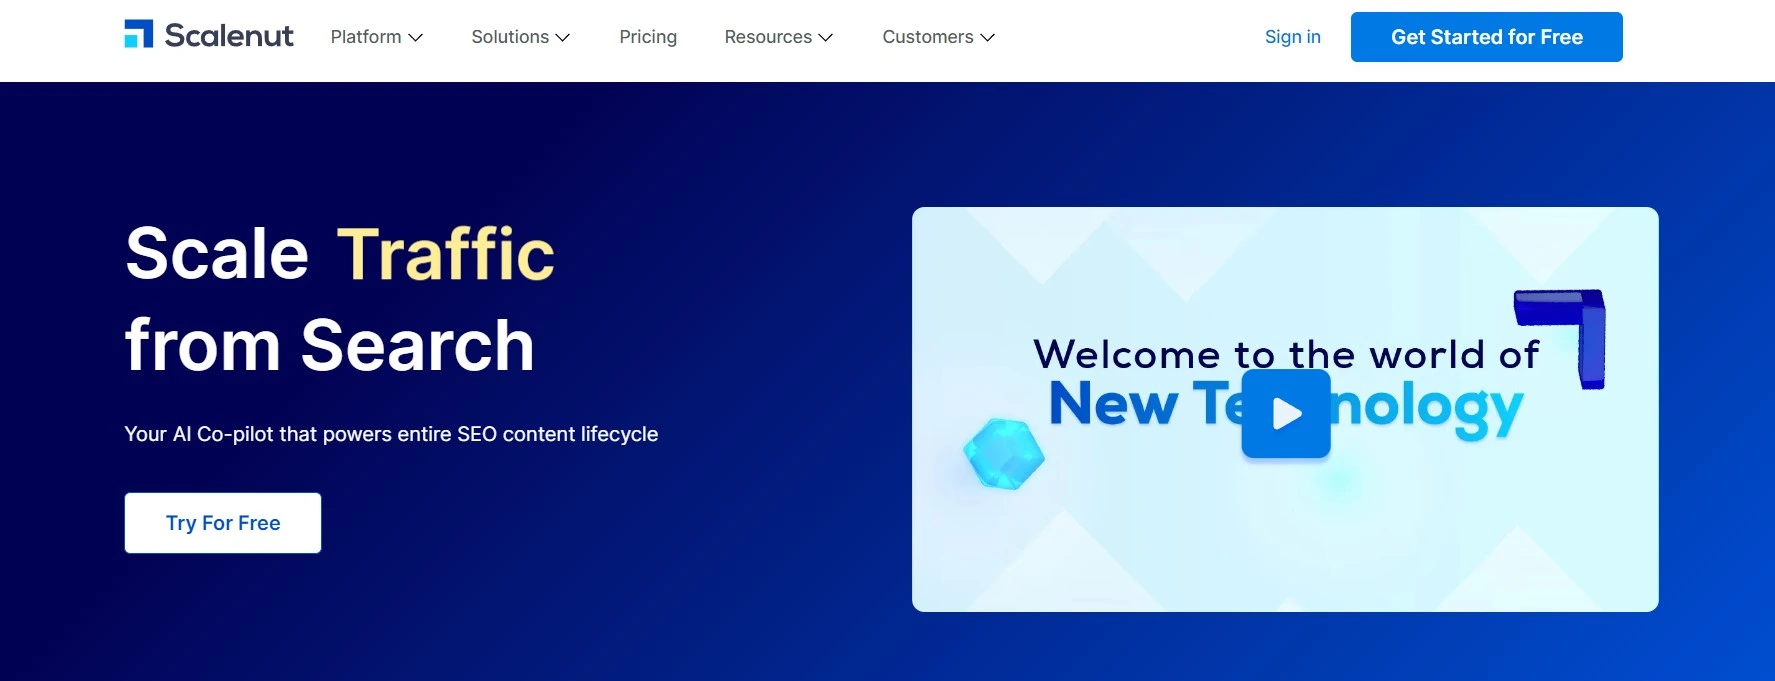
Task: Click the 'Welcome to the world of' text
Action: 1285,354
